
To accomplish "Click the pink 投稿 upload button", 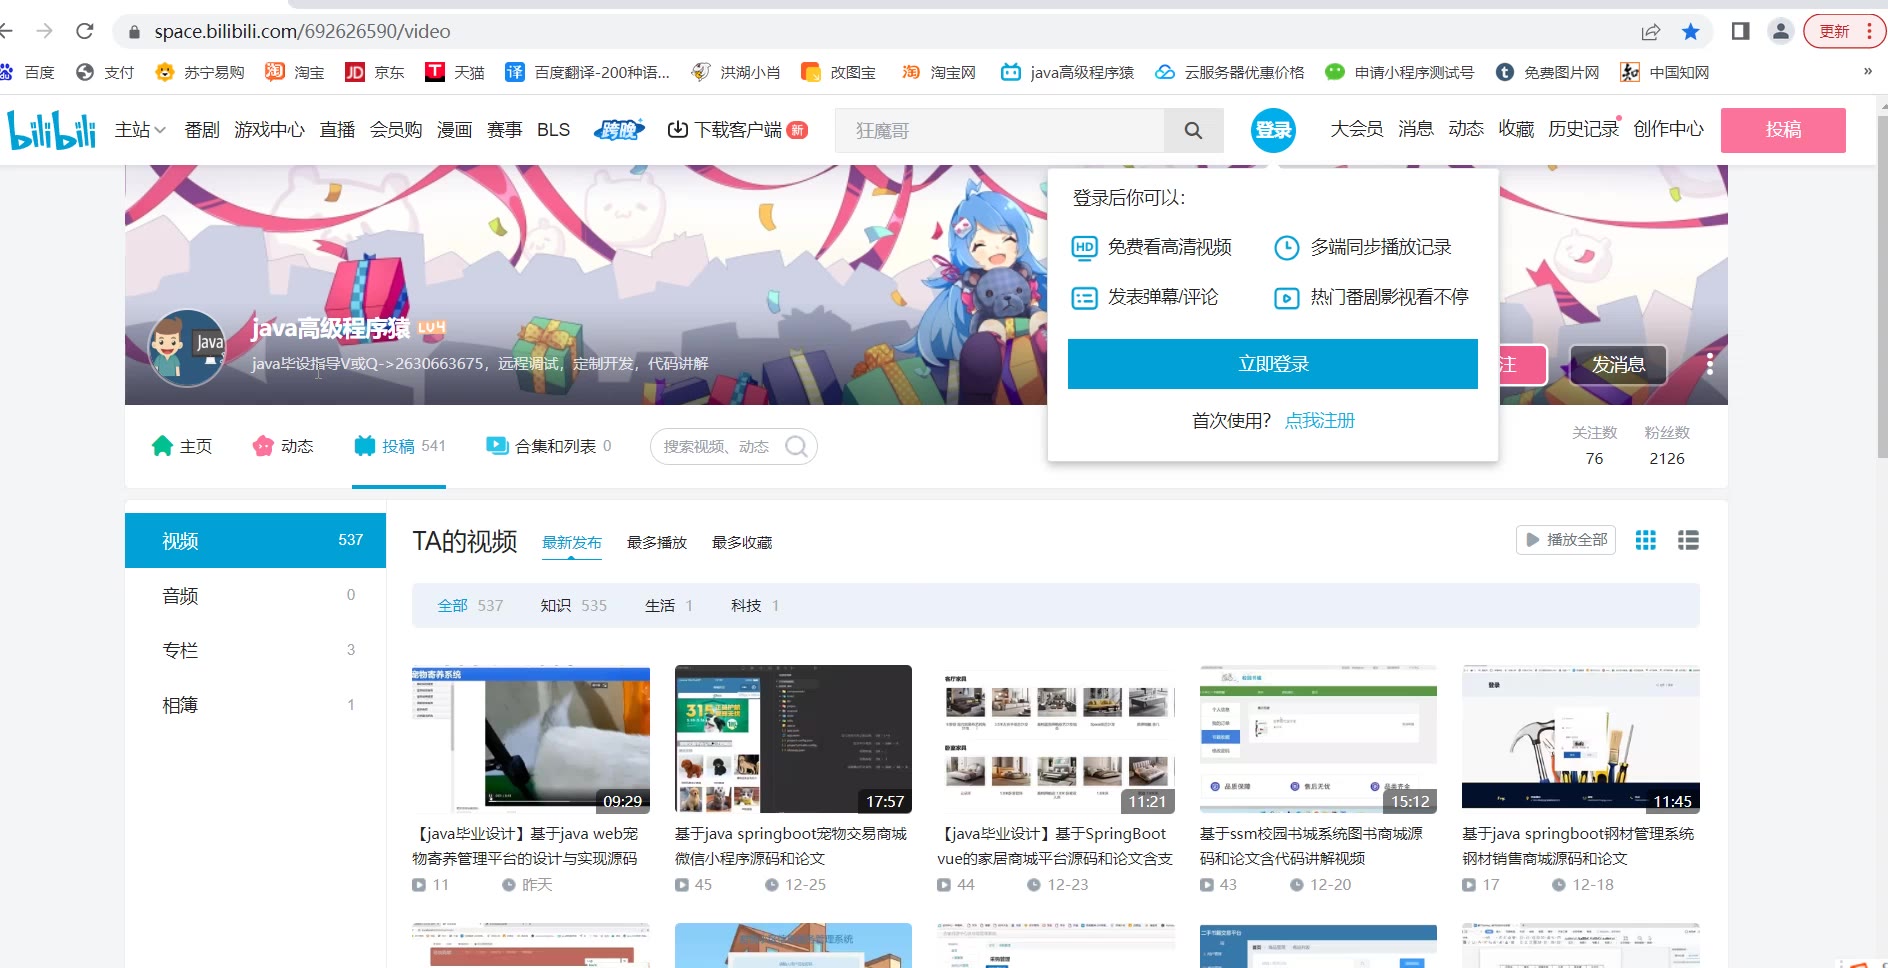I will coord(1783,130).
